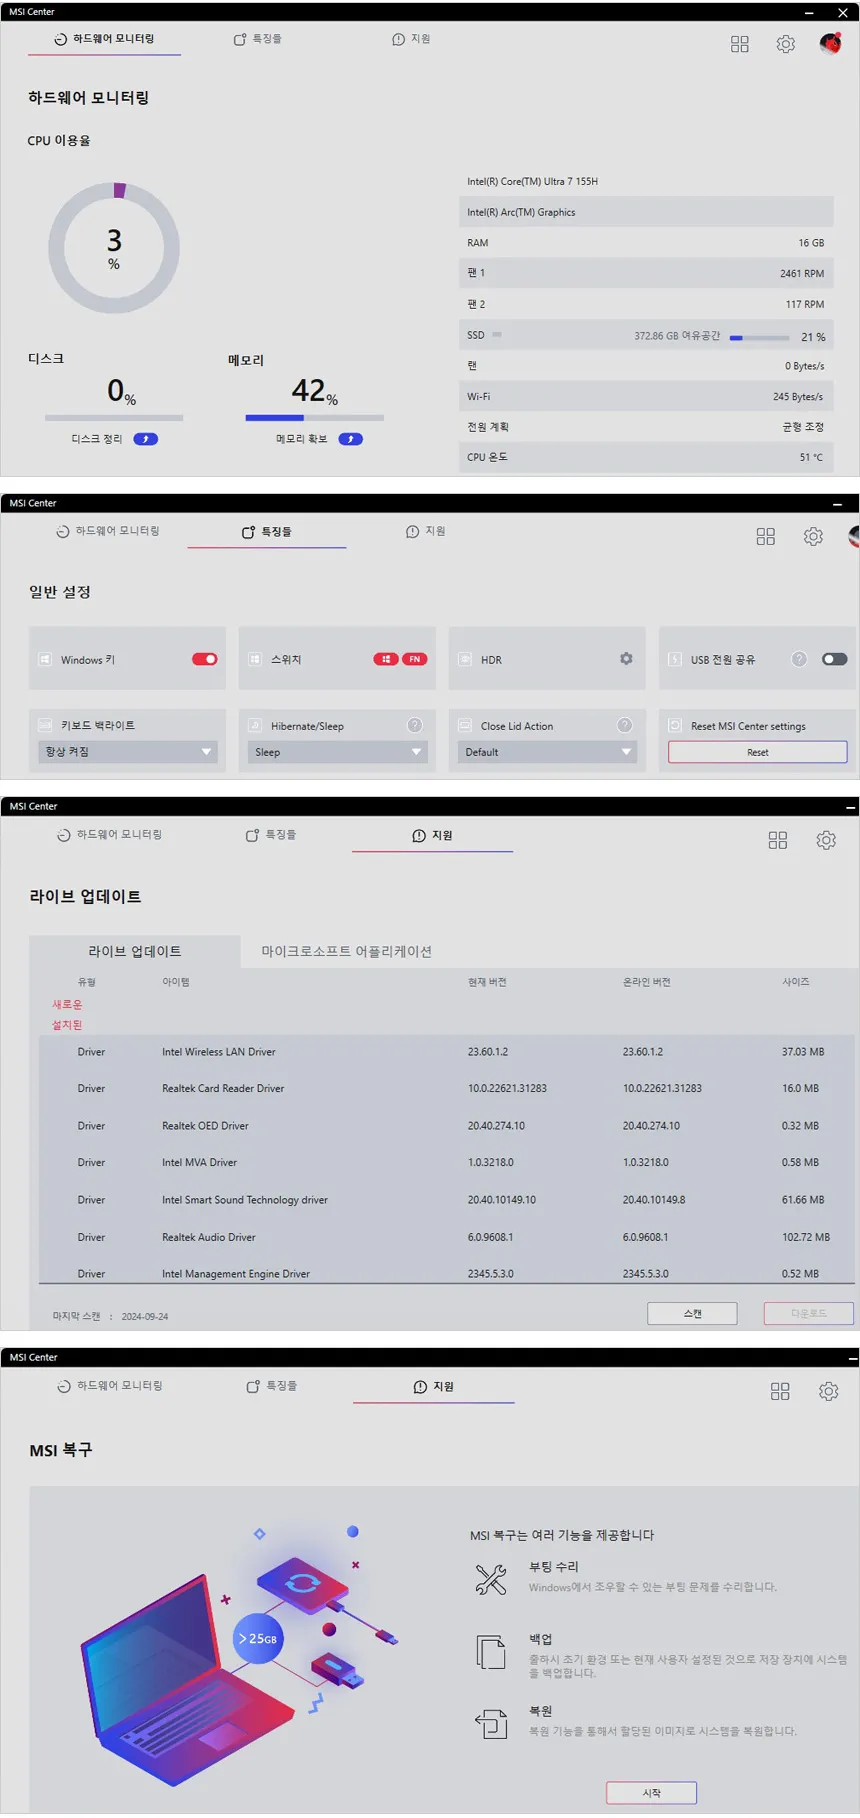
Task: Click the 백업 documents icon
Action: 491,1652
